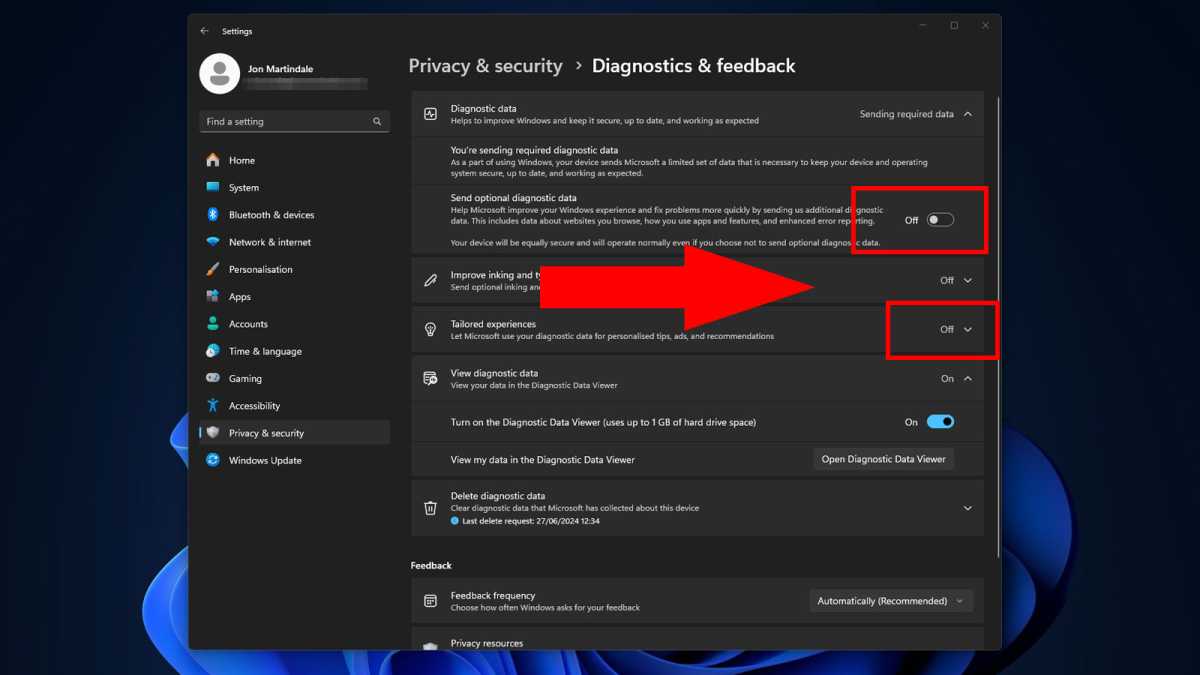Select Network & internet in sidebar
The width and height of the screenshot is (1200, 675).
click(x=295, y=242)
